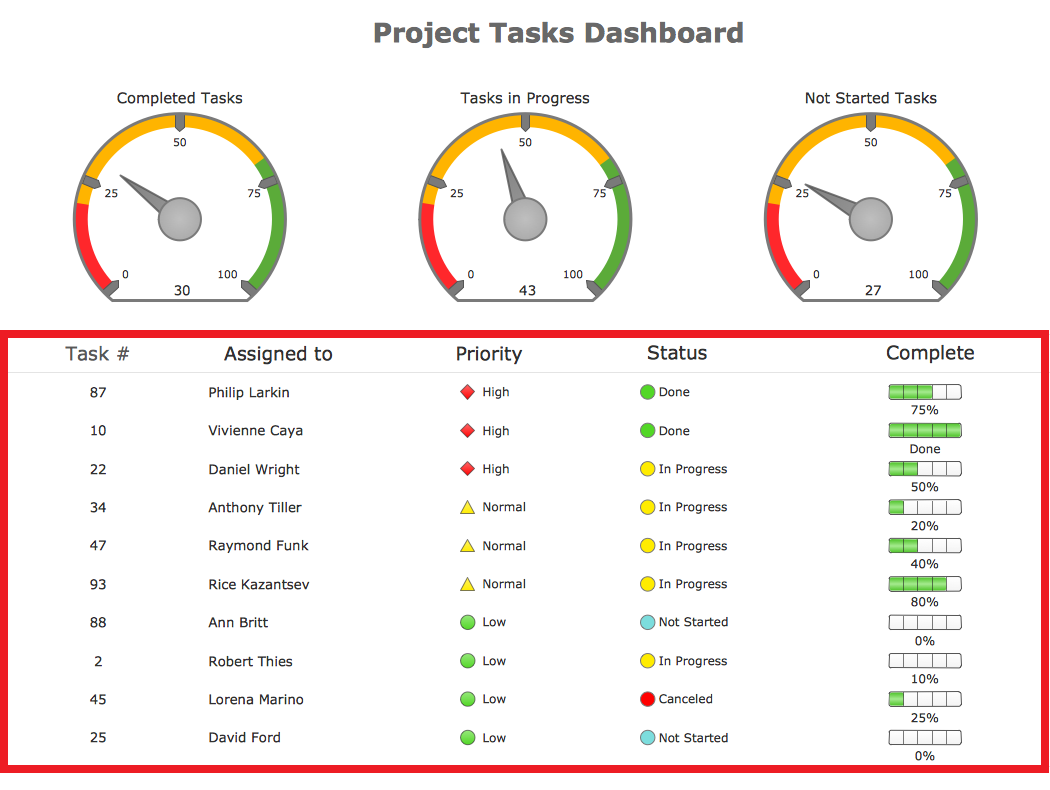Click the yellow triangle Normal priority icon for Anthony Tiller
The width and height of the screenshot is (1050, 790).
467,507
